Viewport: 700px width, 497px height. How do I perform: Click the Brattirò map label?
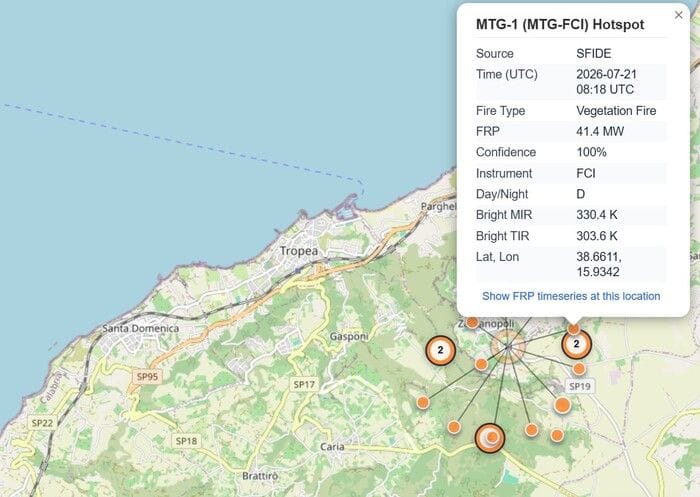click(260, 476)
